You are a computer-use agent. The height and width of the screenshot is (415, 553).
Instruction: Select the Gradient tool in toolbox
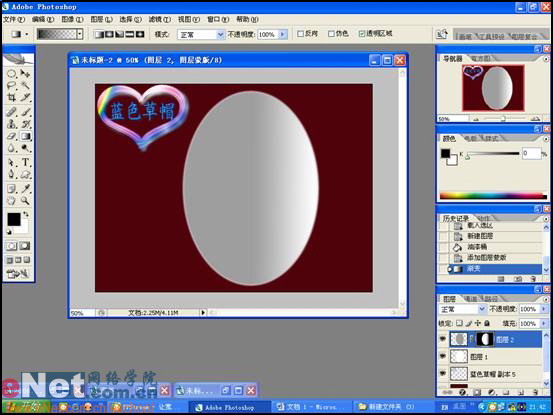point(25,136)
